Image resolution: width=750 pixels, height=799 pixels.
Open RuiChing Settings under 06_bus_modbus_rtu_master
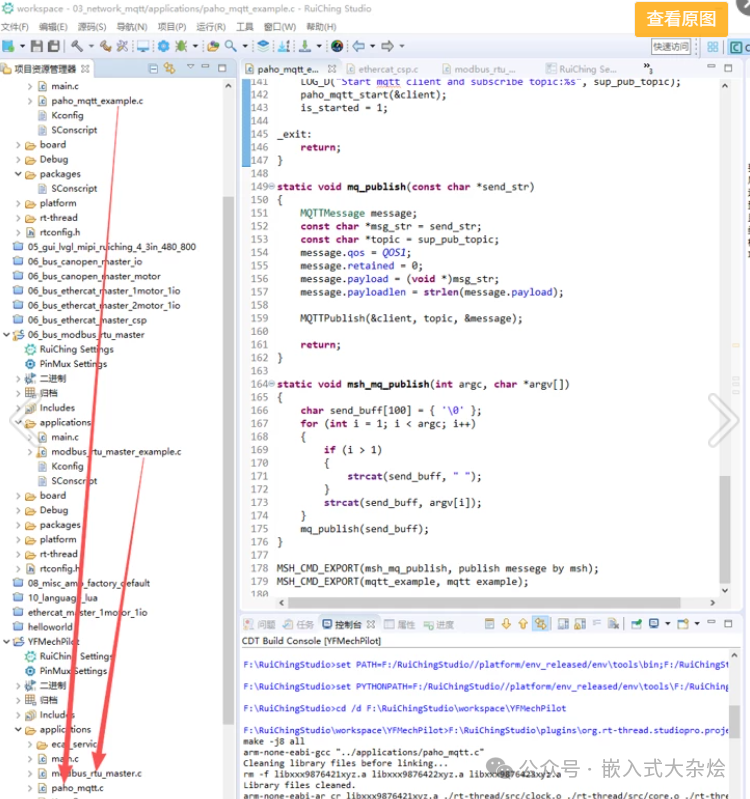click(x=76, y=350)
